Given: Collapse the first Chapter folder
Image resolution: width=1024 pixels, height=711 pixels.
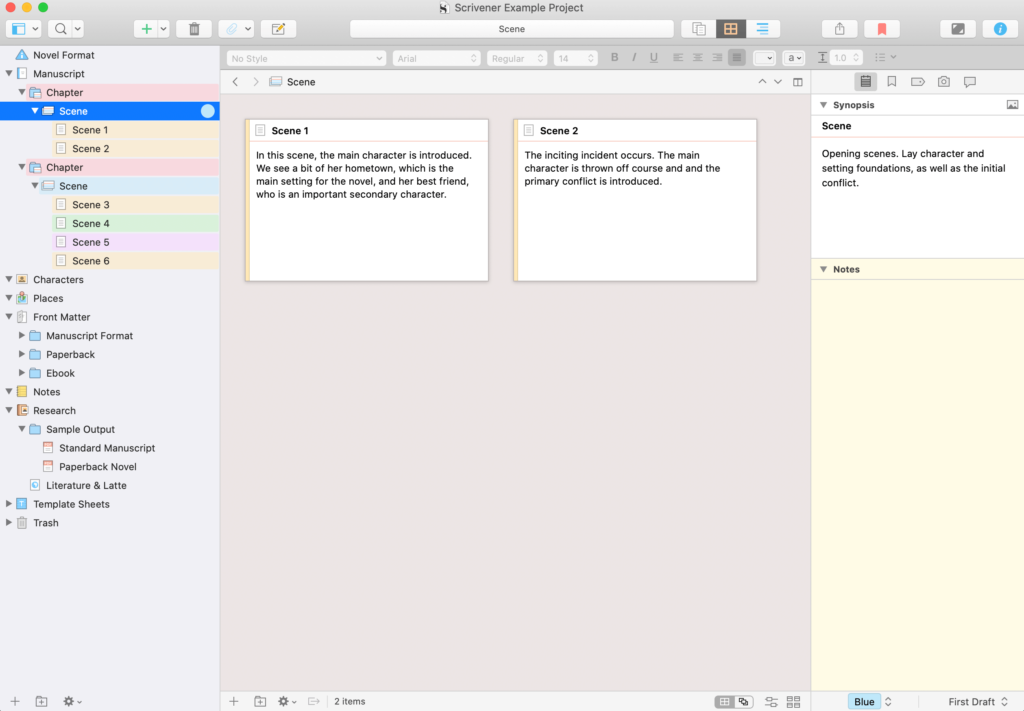Looking at the screenshot, I should tap(22, 92).
